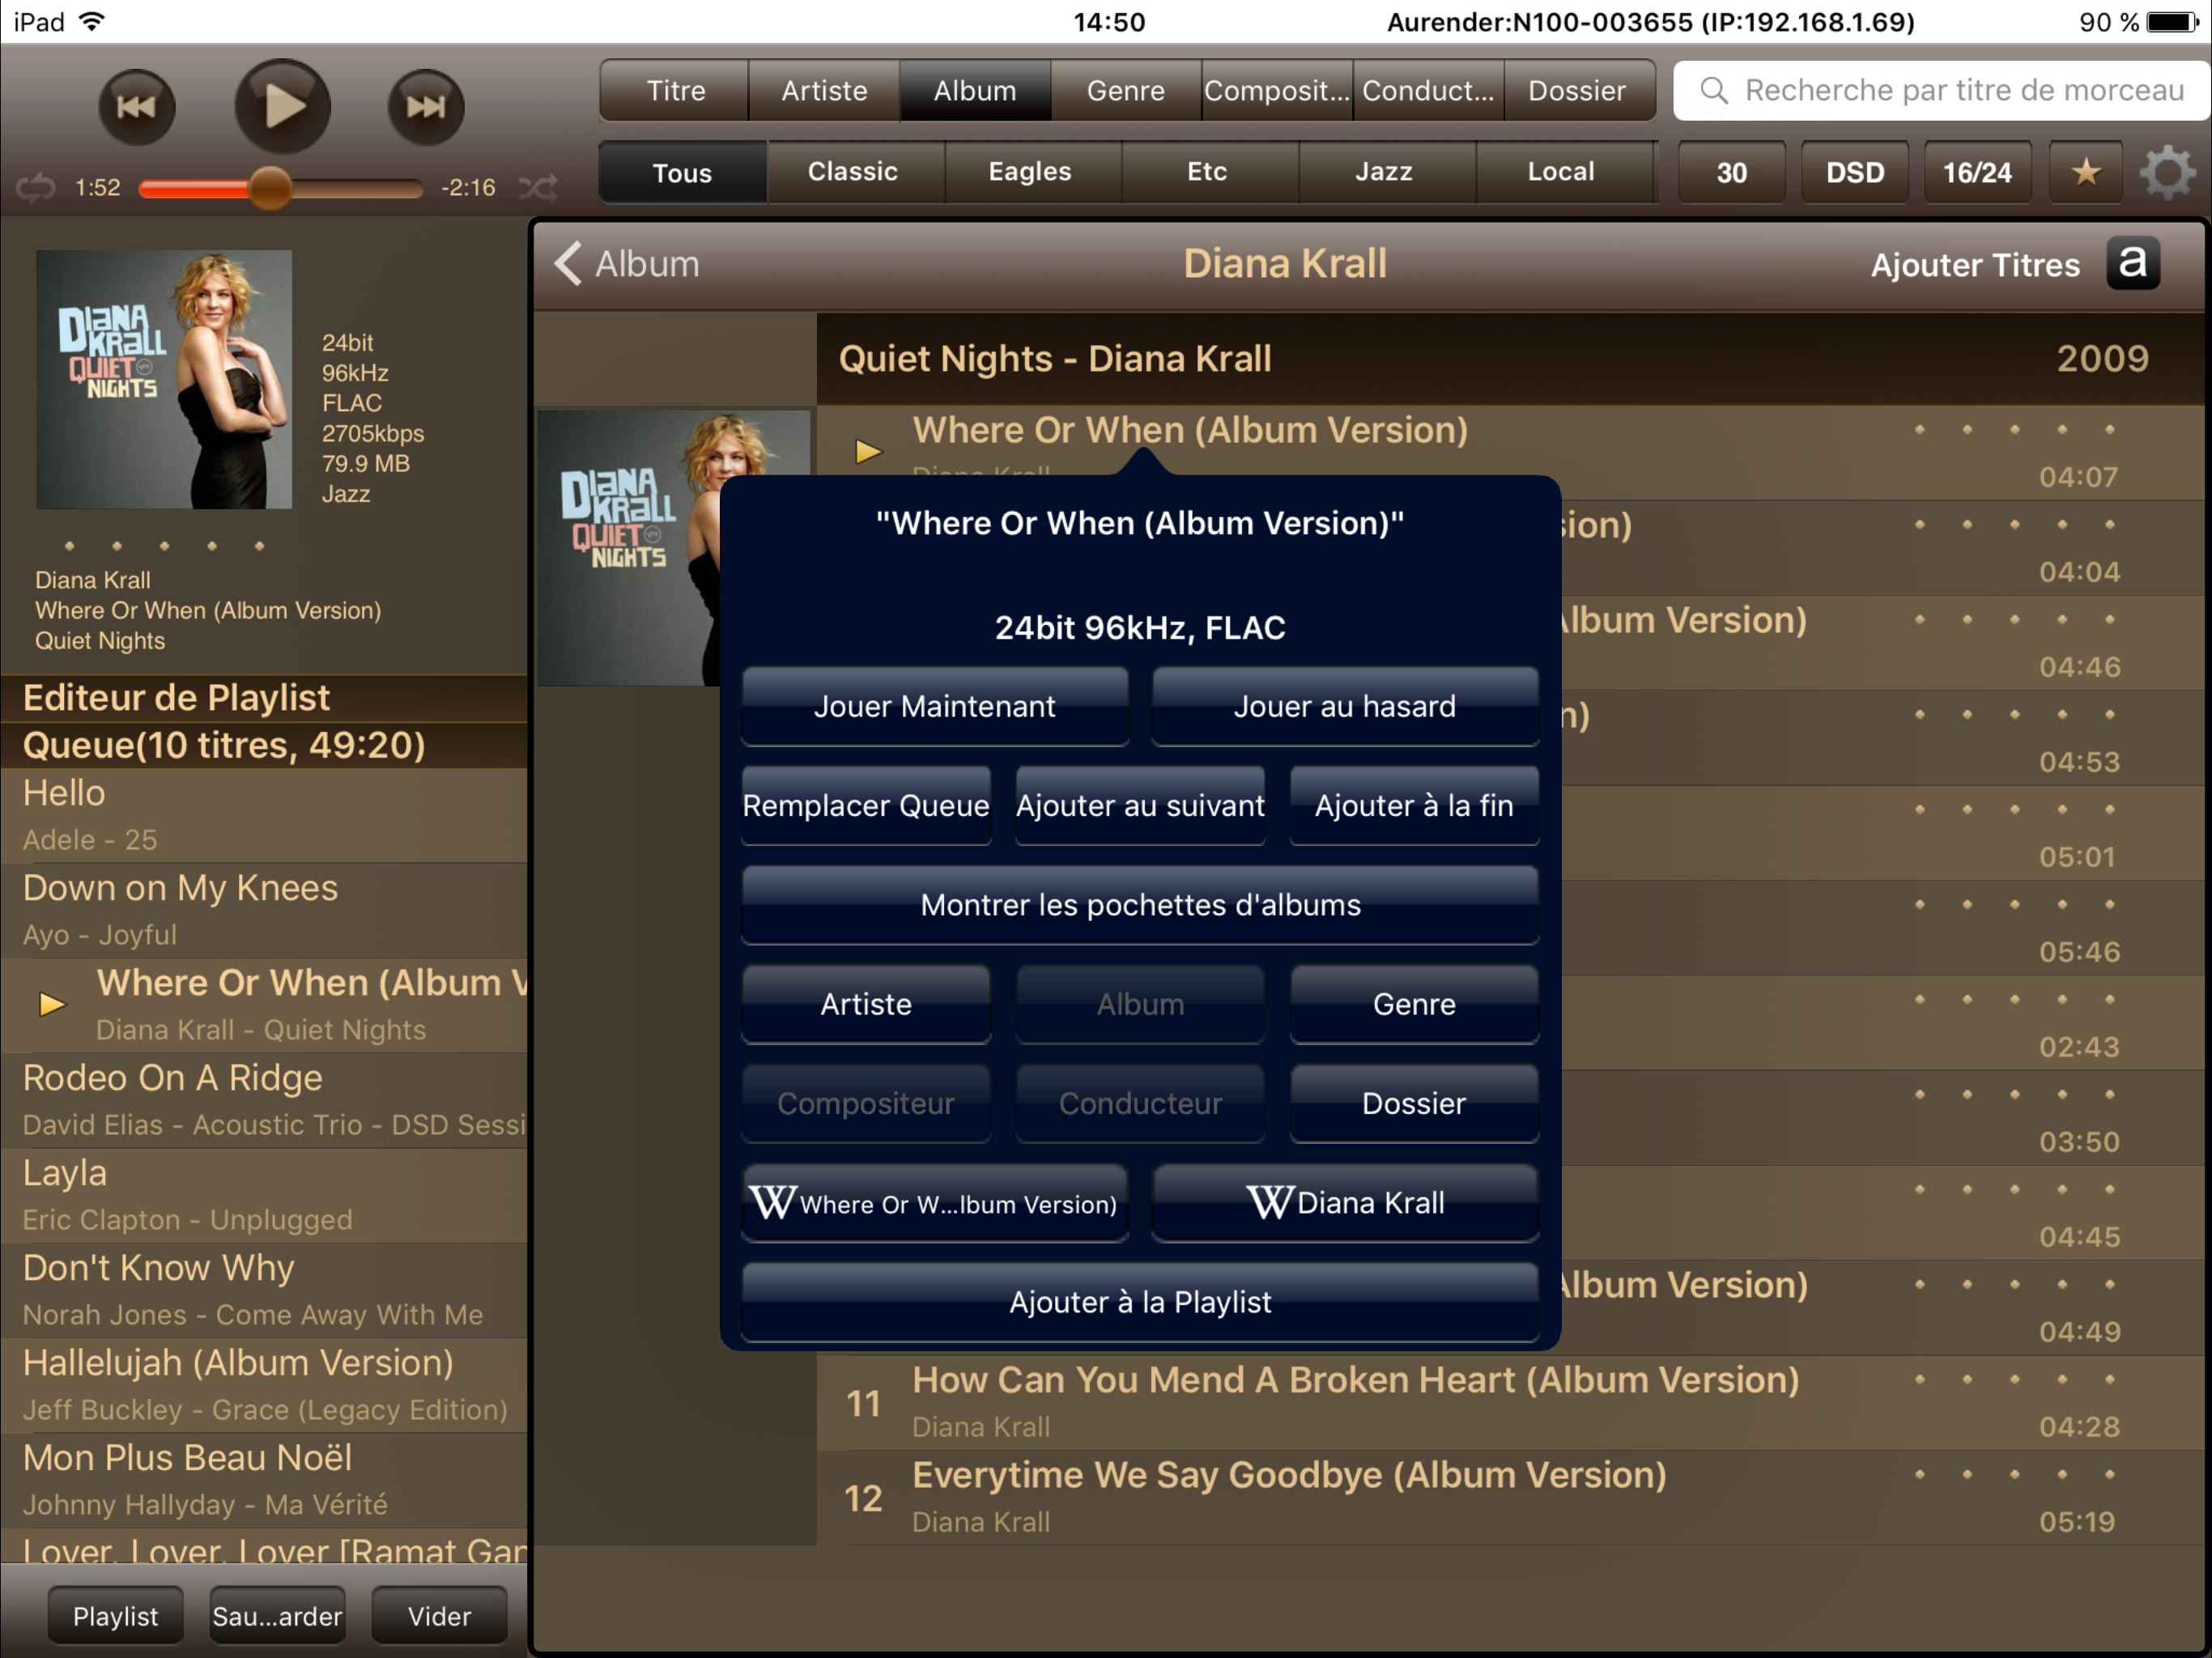Toggle the 30 recent filter
Image resolution: width=2212 pixels, height=1658 pixels.
point(1732,172)
